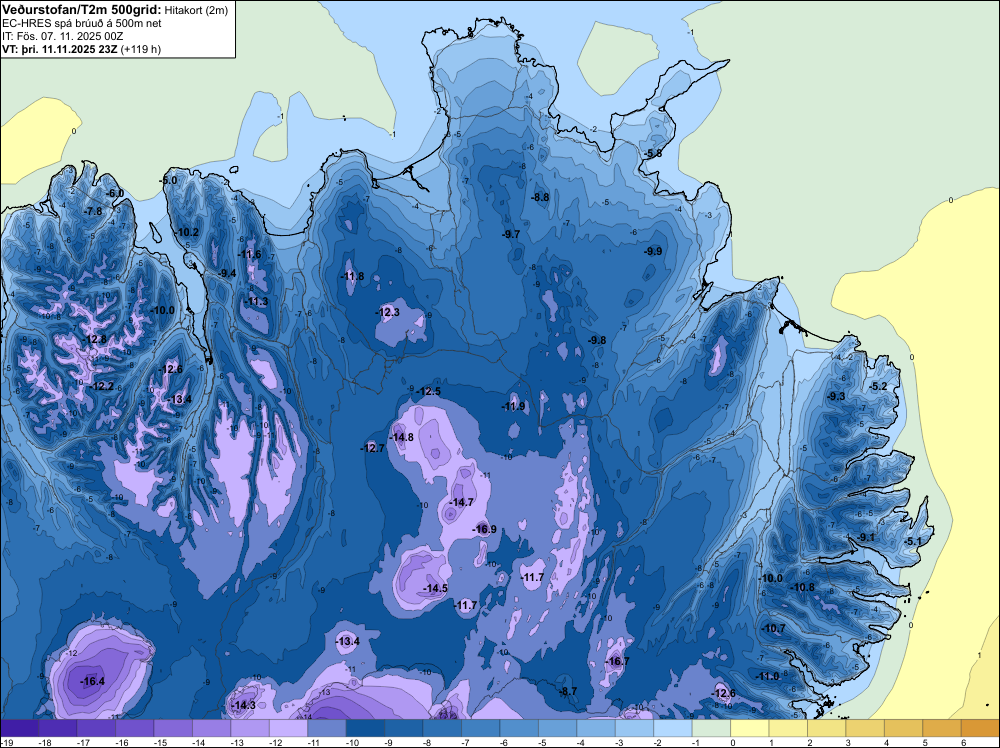Click the -7.8 temperature label
The height and width of the screenshot is (748, 1000).
point(93,211)
